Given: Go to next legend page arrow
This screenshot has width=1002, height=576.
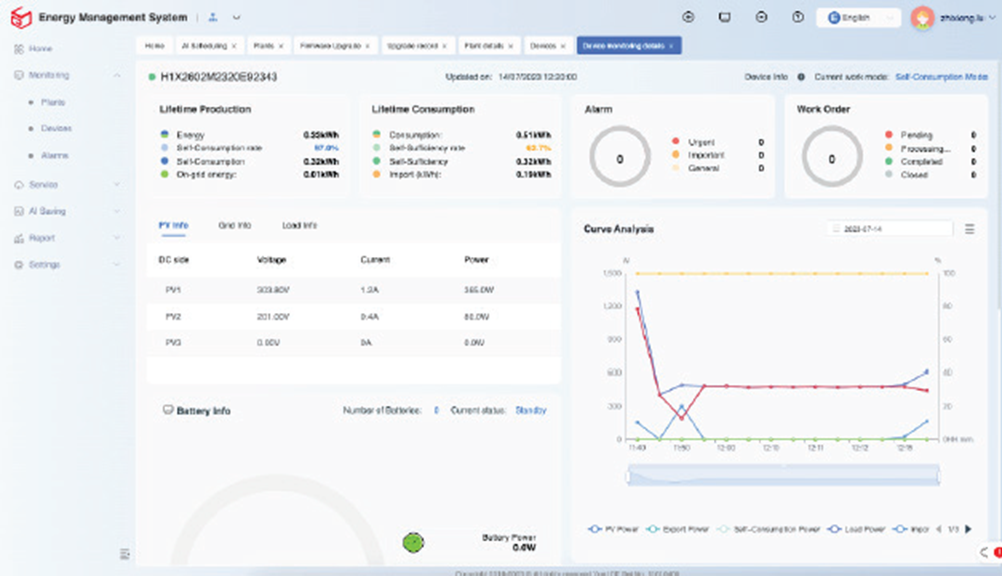Looking at the screenshot, I should [968, 529].
